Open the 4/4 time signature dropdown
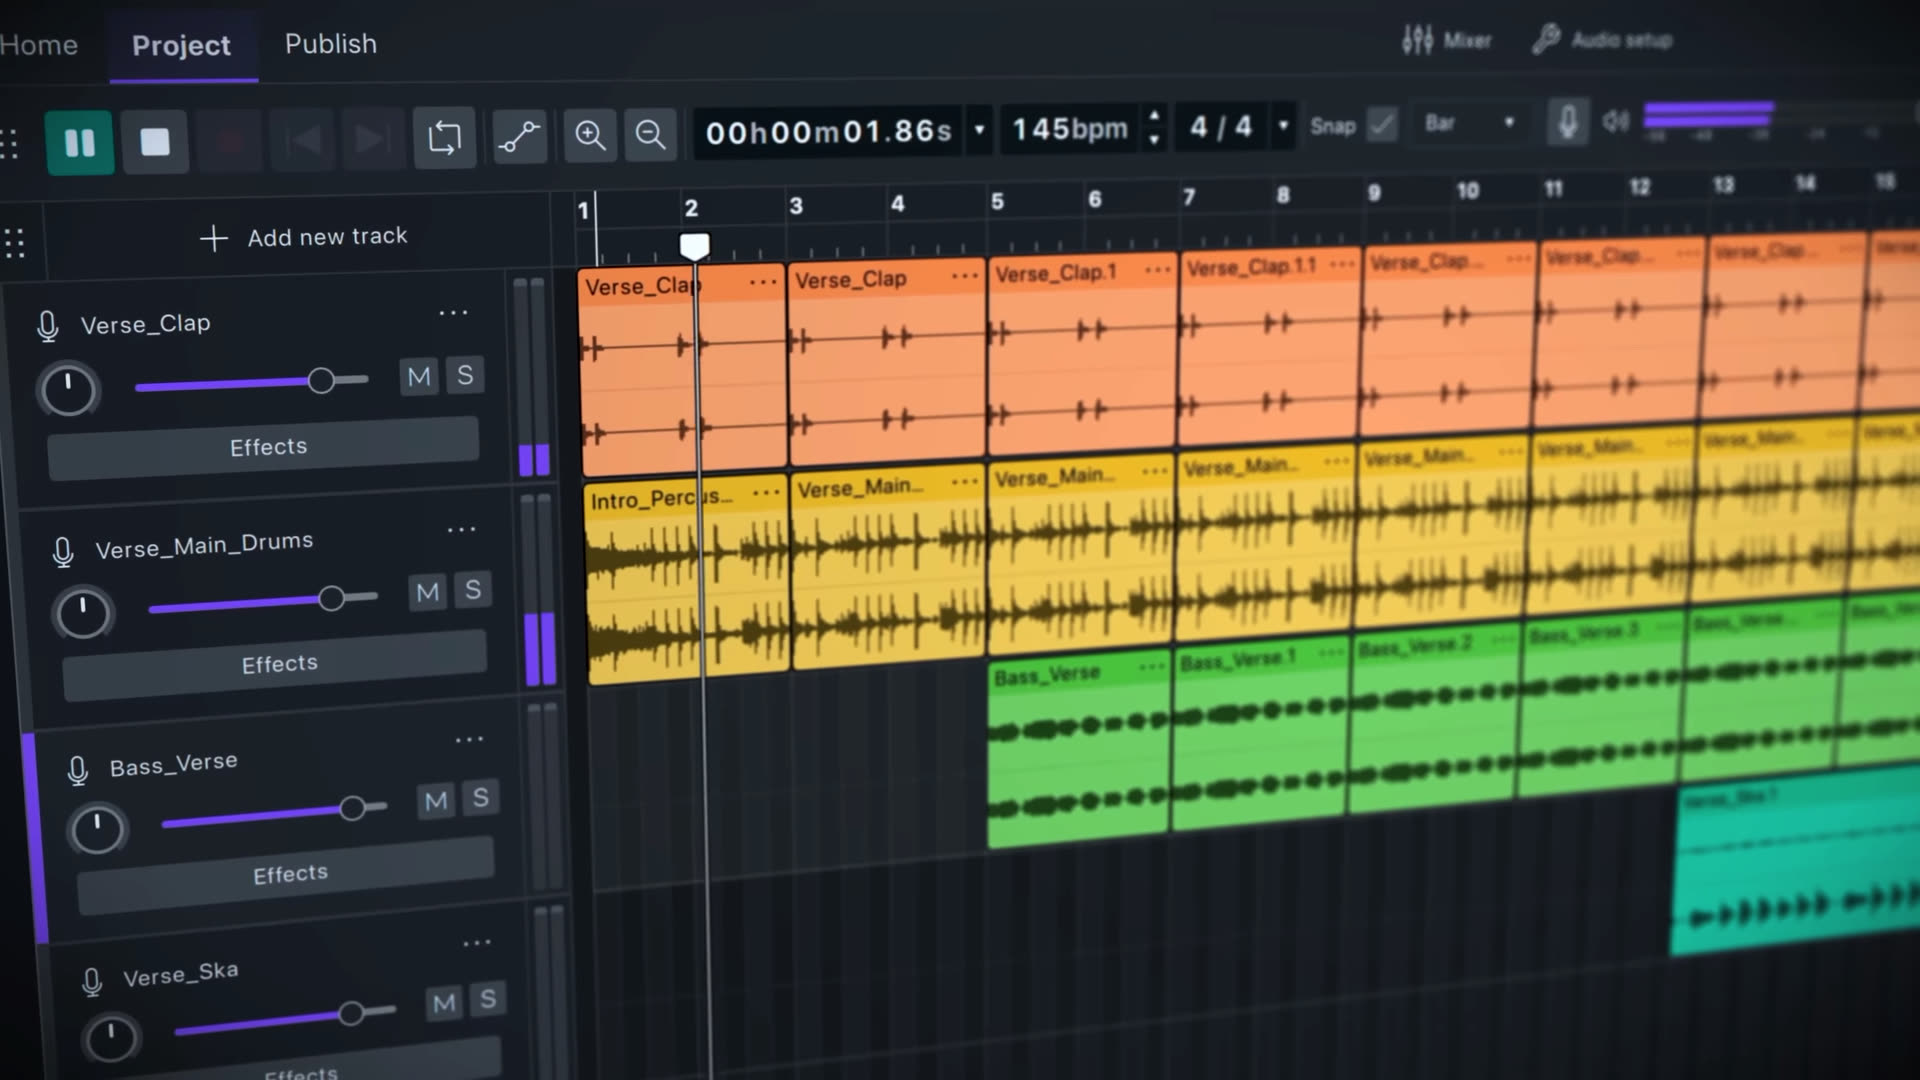 click(x=1282, y=127)
